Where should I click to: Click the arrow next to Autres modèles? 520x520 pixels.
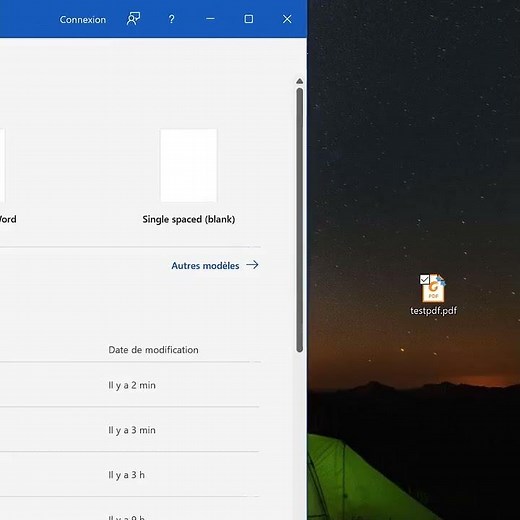[x=252, y=265]
